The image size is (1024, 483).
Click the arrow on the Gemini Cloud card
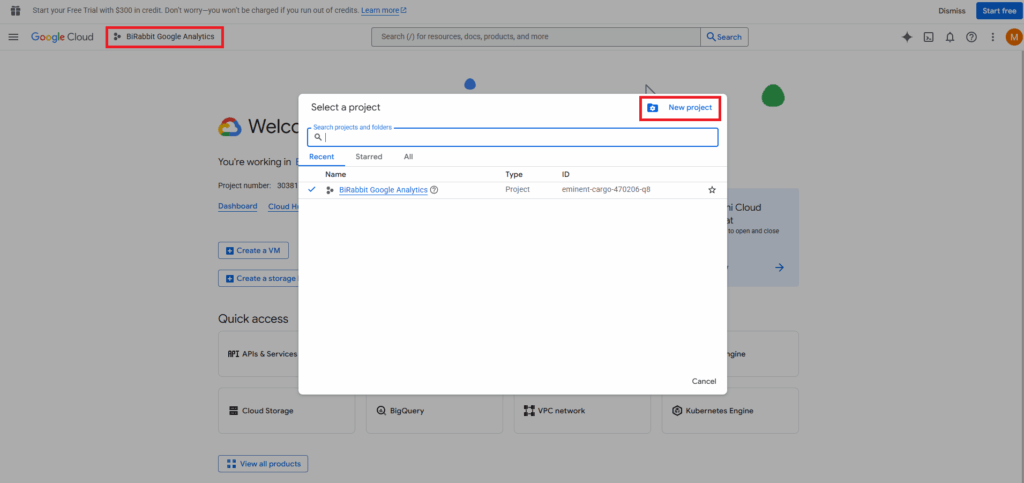tap(779, 268)
